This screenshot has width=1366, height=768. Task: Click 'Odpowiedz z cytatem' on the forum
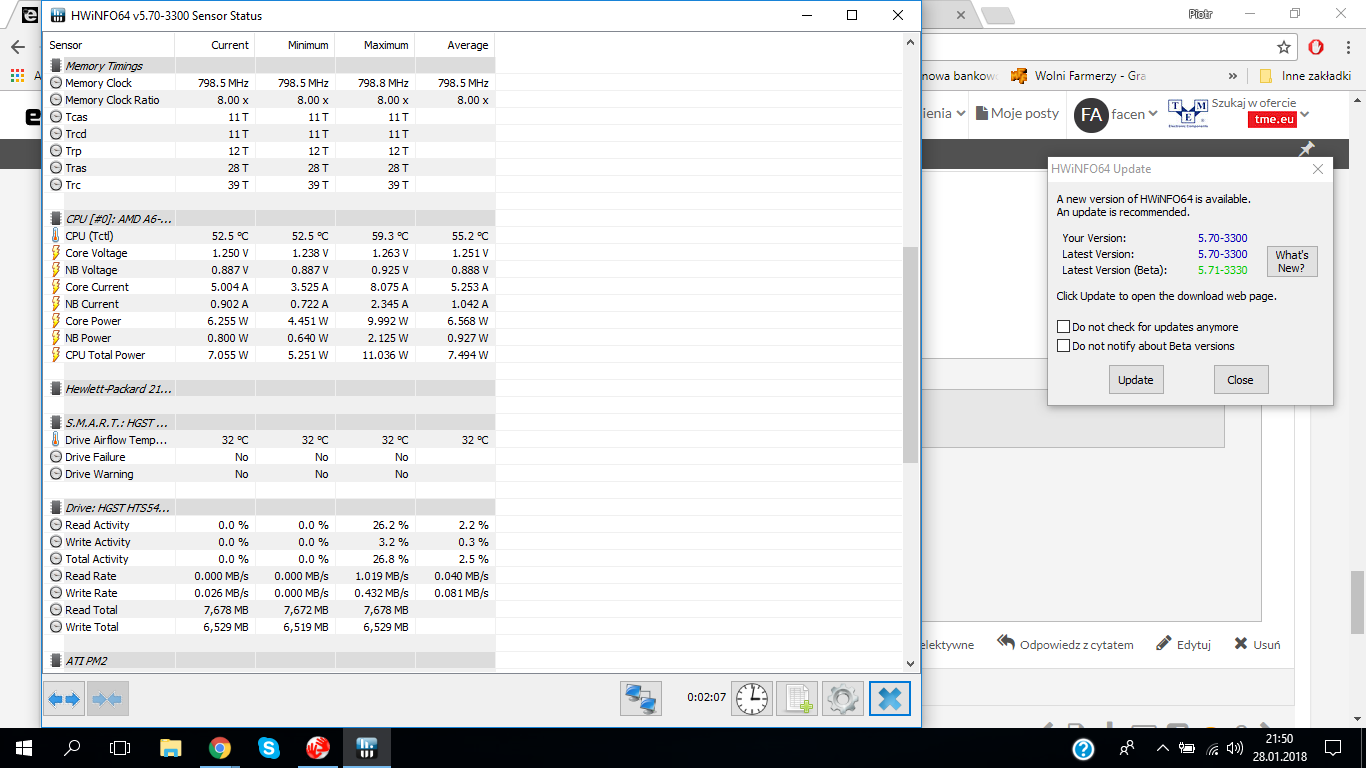1065,645
